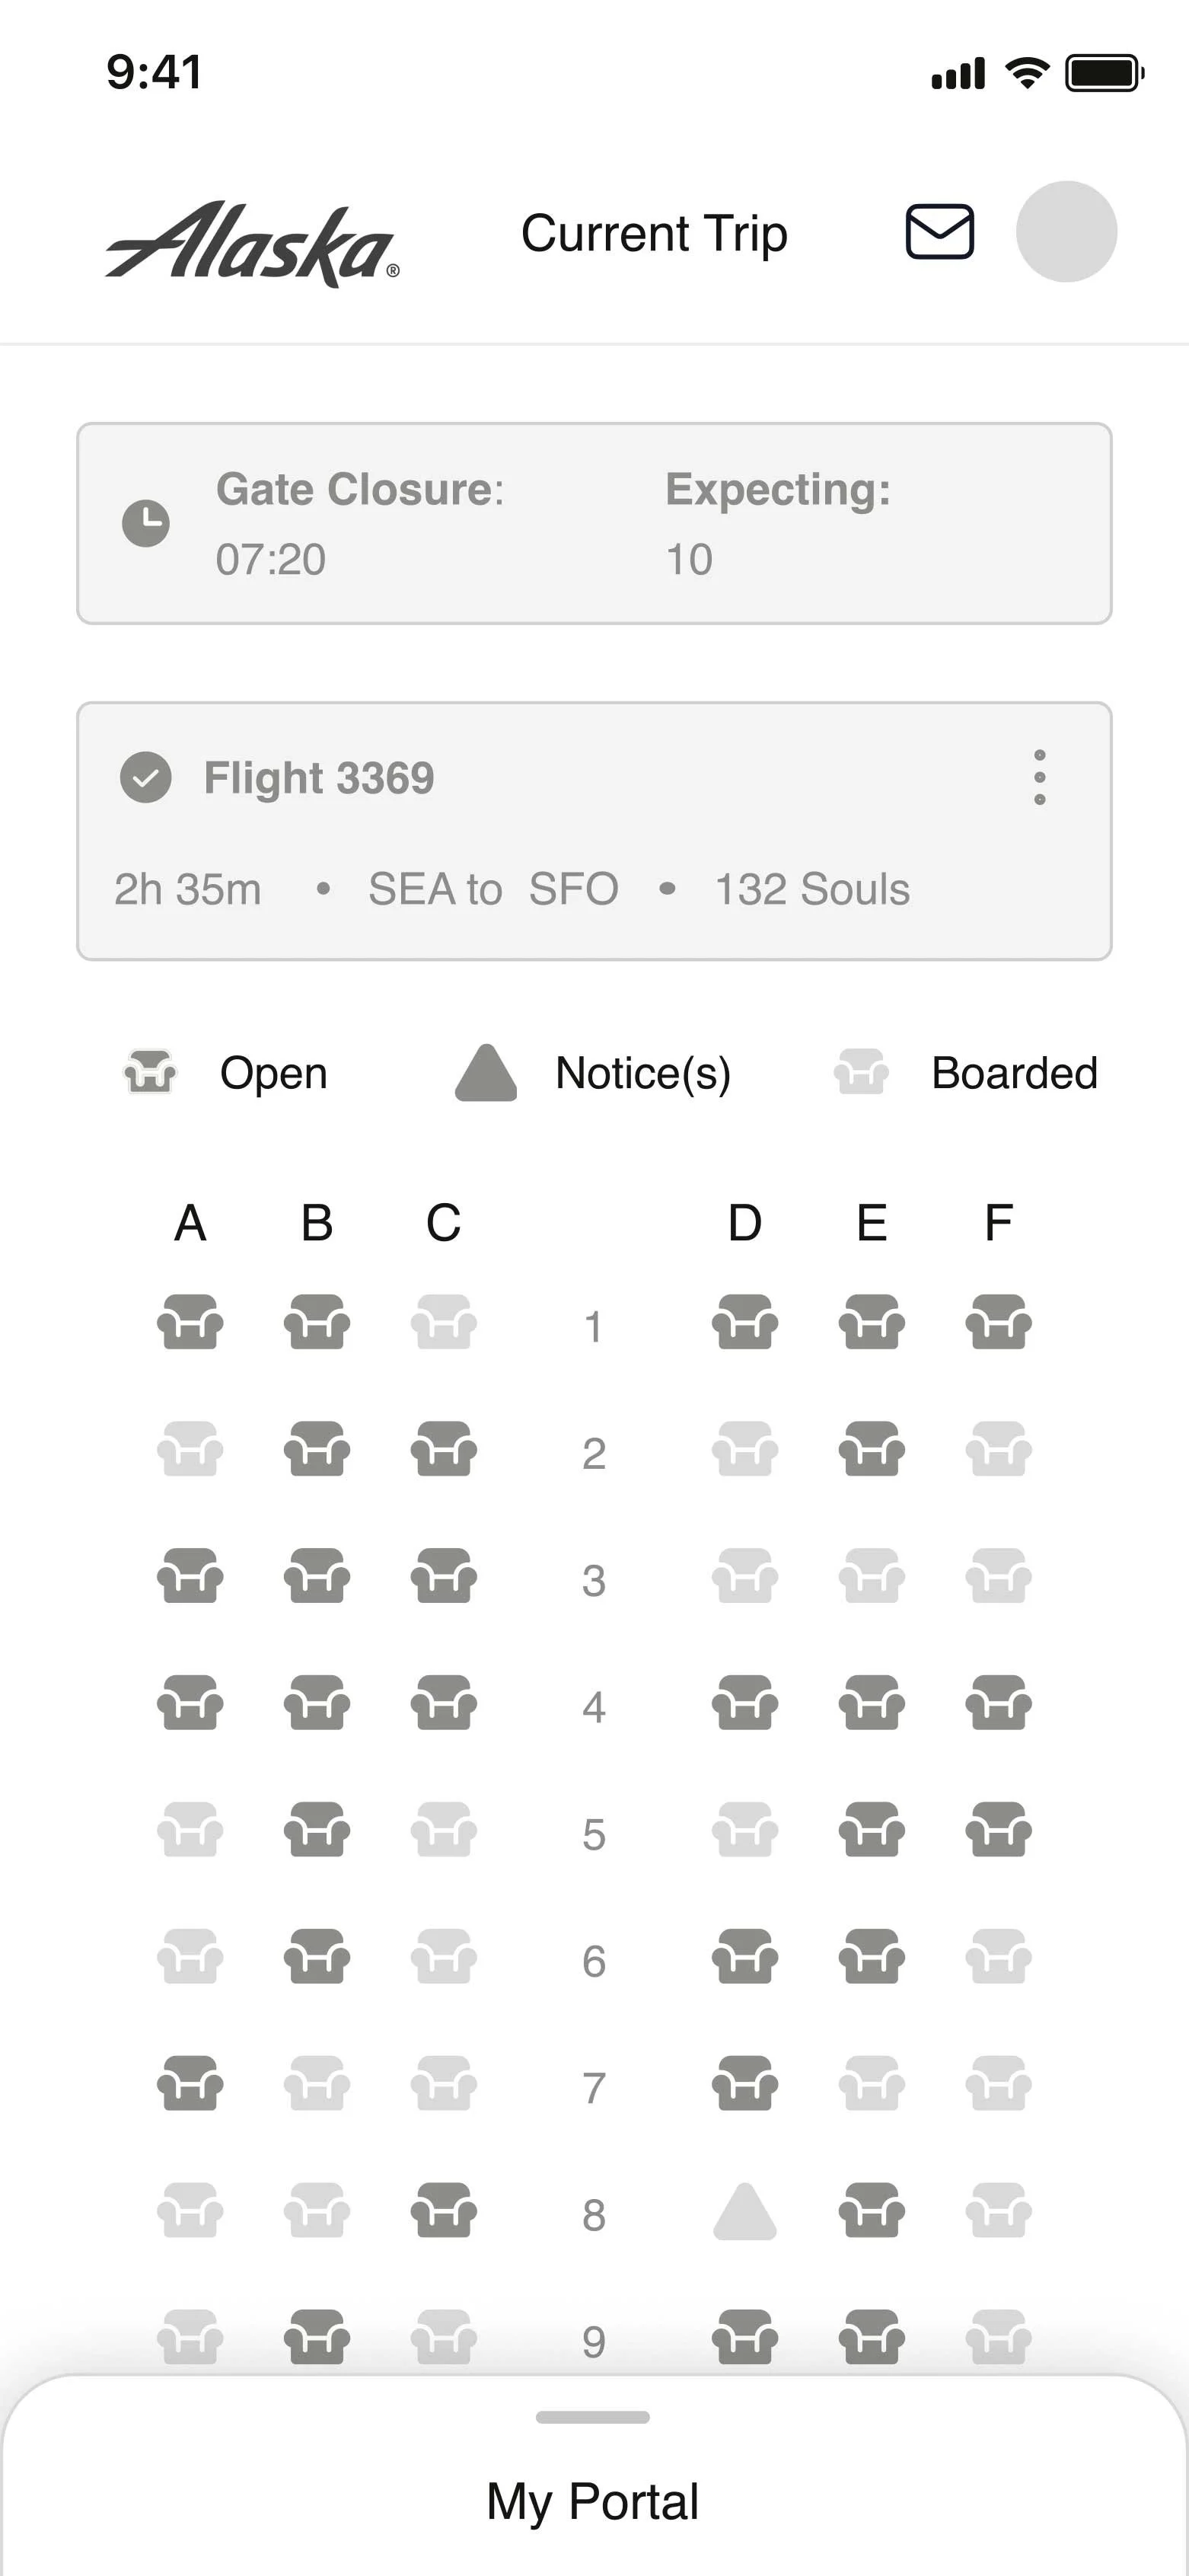Select the notice triangle at seat 8D
The height and width of the screenshot is (2576, 1189).
pyautogui.click(x=745, y=2211)
